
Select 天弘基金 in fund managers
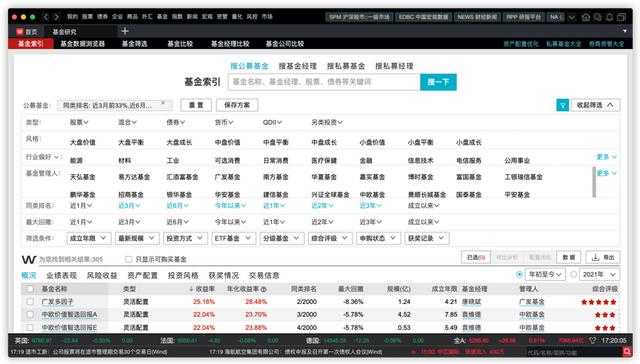82,177
